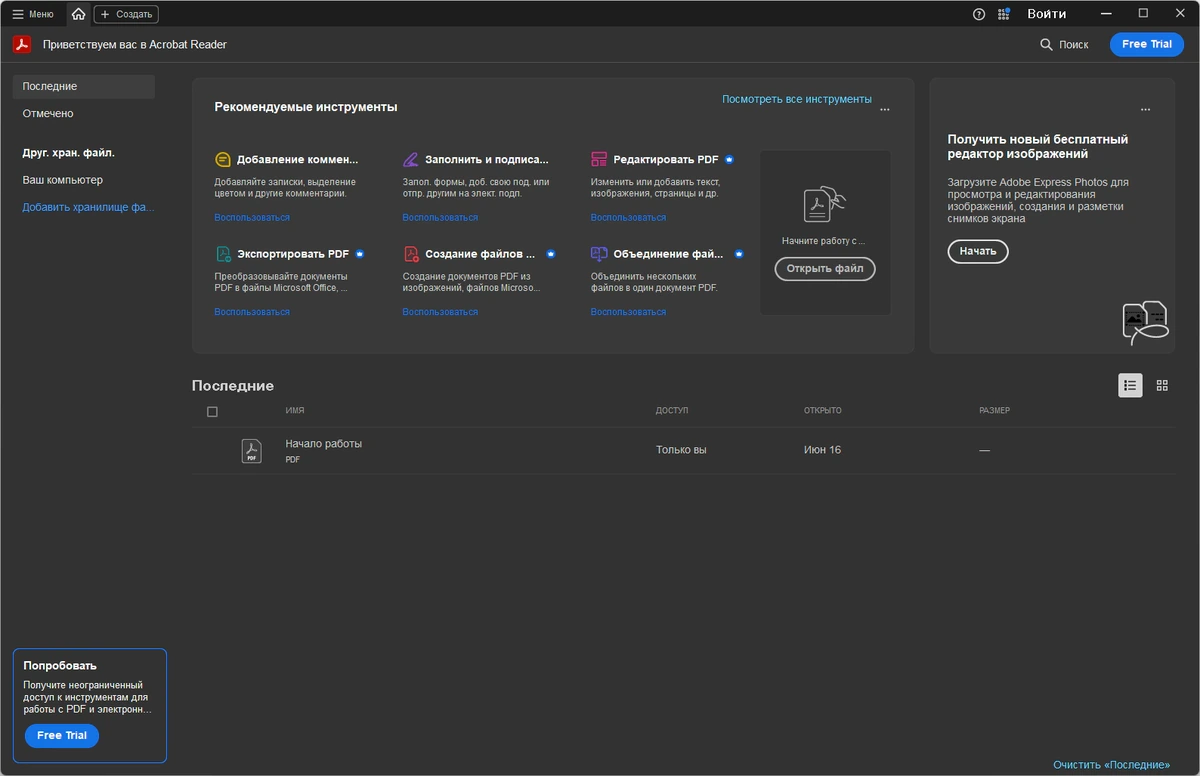Click the Adobe Acrobat logo icon
The image size is (1200, 776).
click(22, 44)
